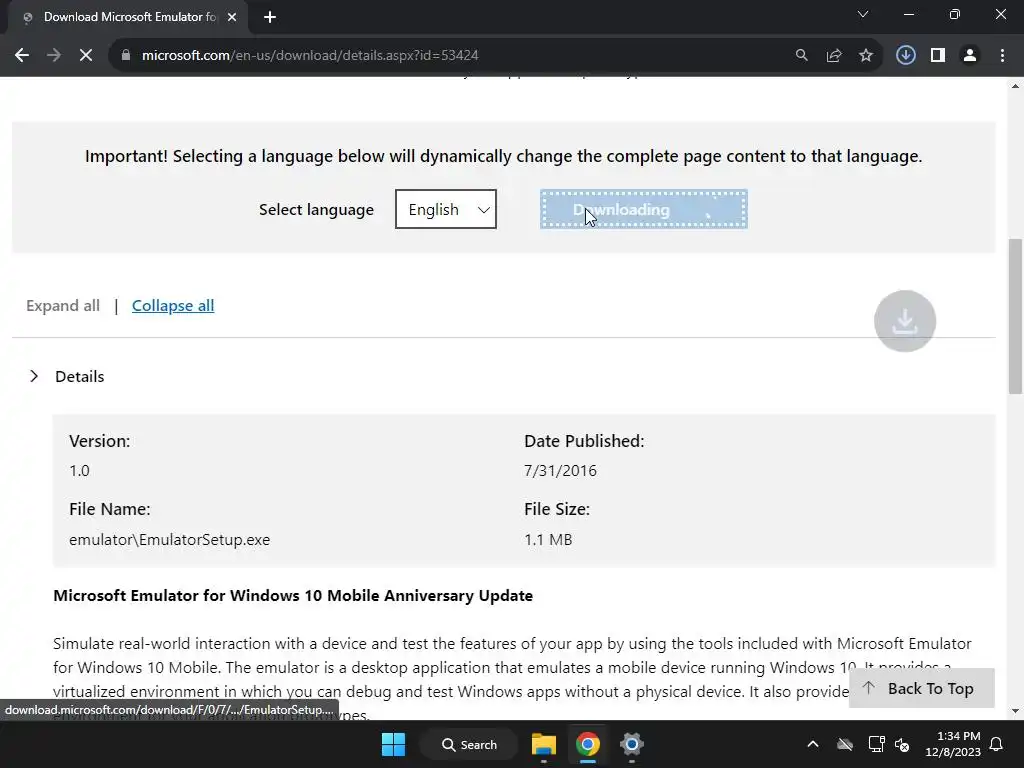The height and width of the screenshot is (768, 1024).
Task: Open the clock showing 1:34 PM
Action: pyautogui.click(x=953, y=744)
